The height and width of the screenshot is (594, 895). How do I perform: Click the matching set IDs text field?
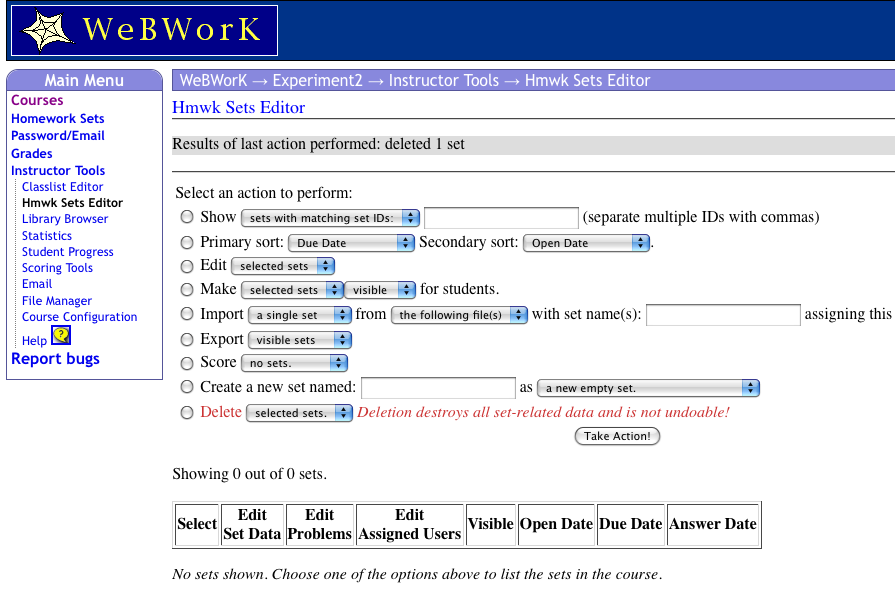(x=501, y=217)
